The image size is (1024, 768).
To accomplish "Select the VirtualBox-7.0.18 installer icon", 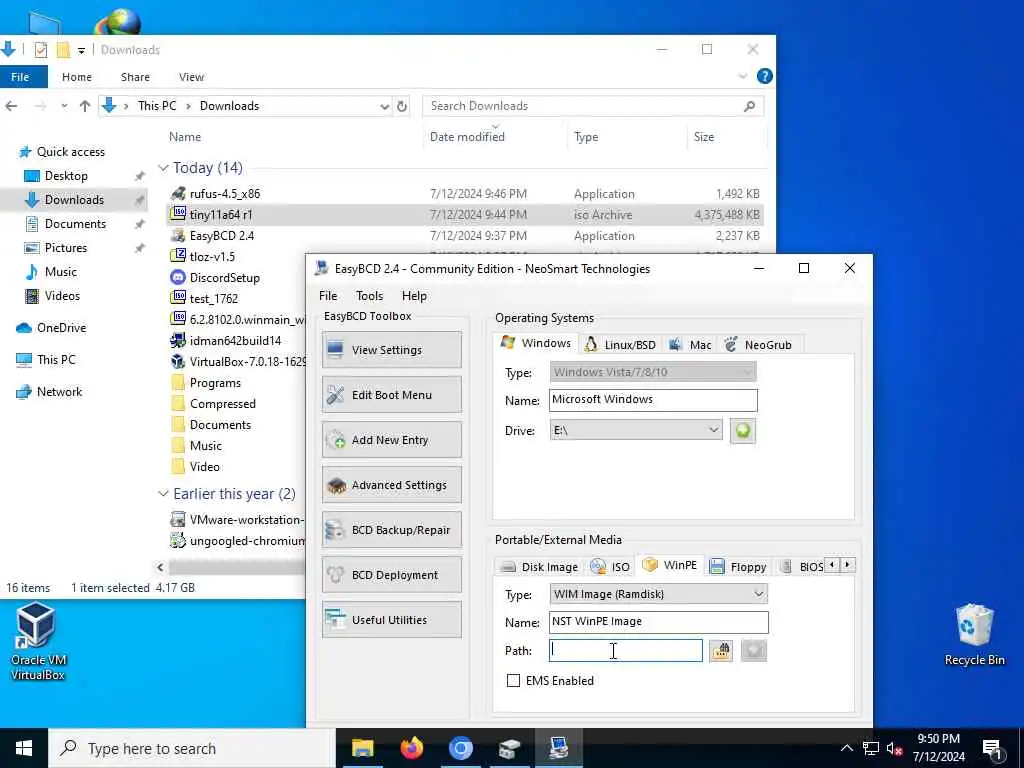I will point(178,361).
